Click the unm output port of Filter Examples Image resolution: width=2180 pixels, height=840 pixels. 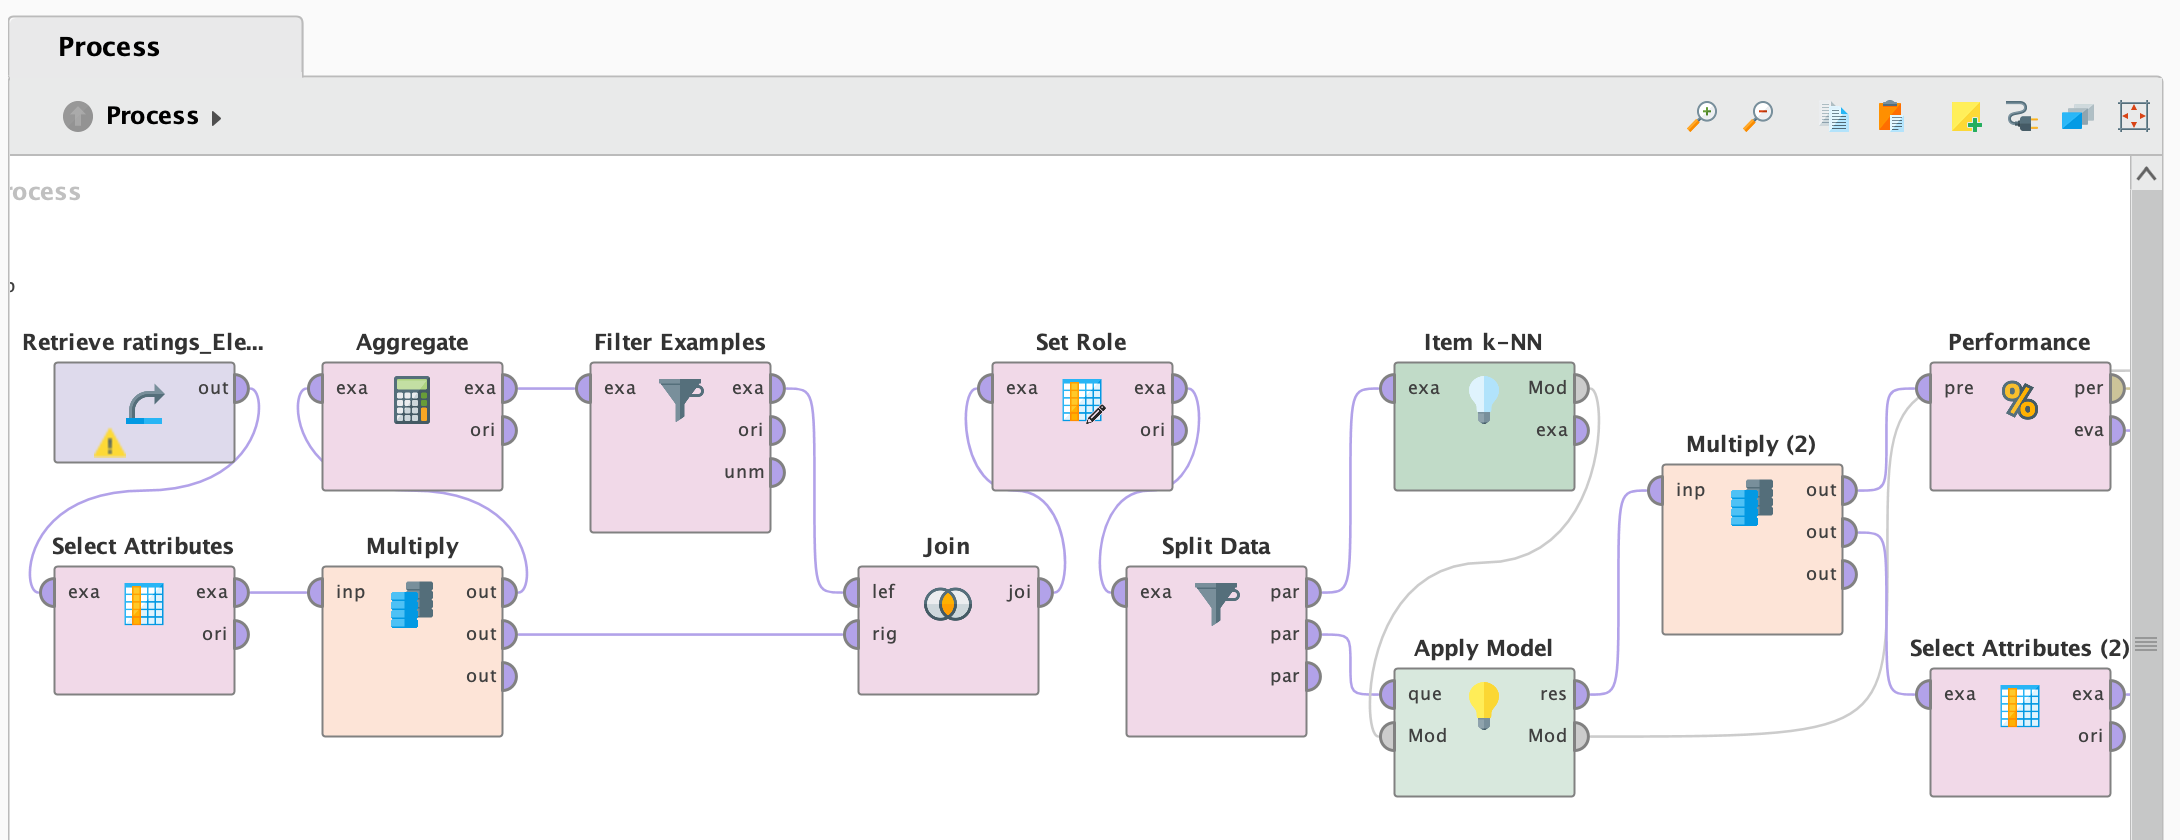click(777, 472)
